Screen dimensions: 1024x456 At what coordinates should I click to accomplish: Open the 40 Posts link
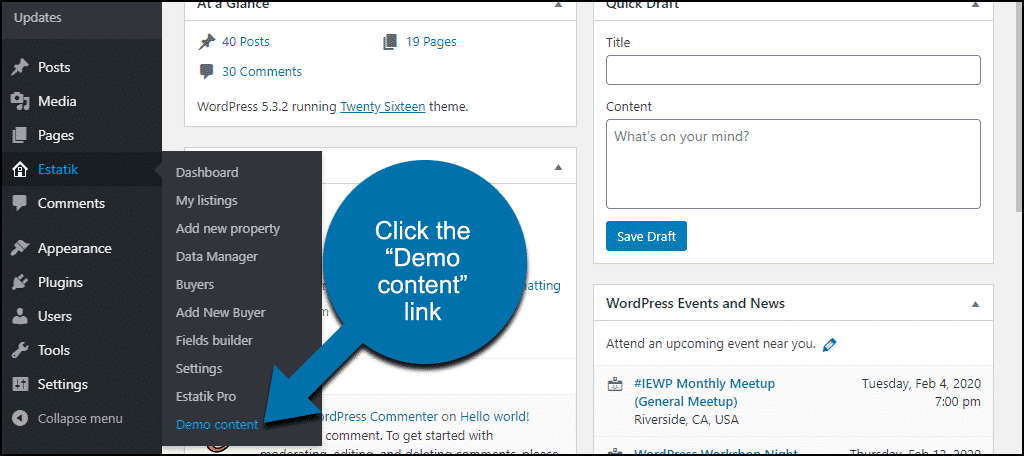[246, 42]
